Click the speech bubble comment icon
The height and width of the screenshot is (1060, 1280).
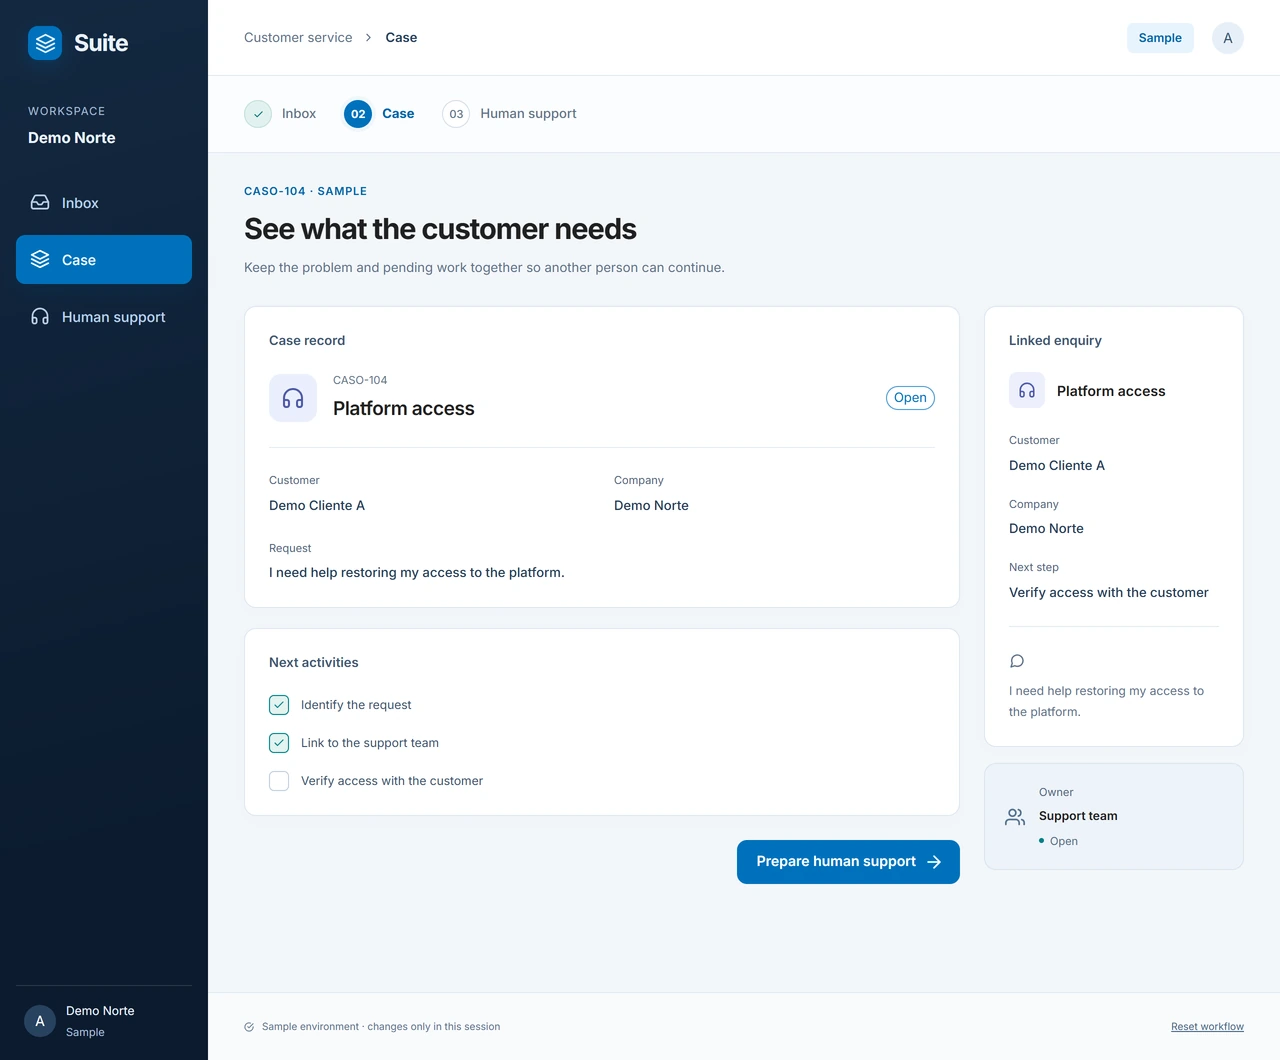pyautogui.click(x=1017, y=661)
